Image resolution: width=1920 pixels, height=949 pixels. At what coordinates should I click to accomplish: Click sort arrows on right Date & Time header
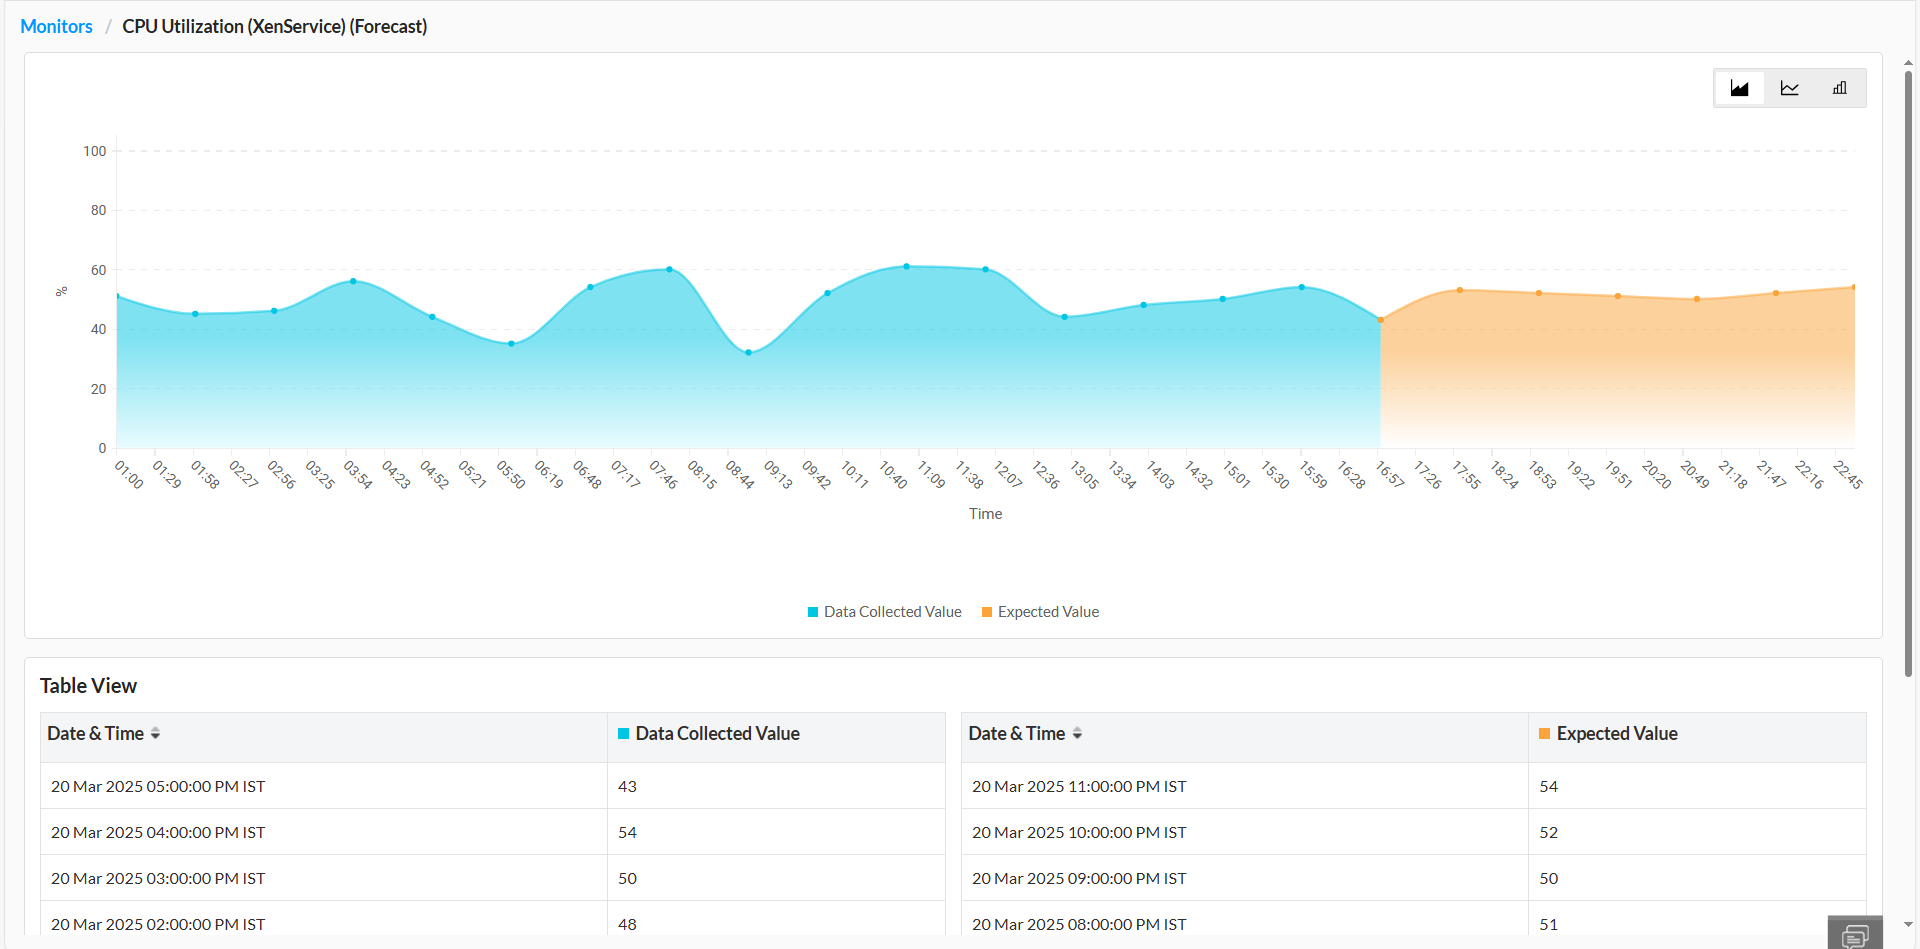pos(1077,733)
